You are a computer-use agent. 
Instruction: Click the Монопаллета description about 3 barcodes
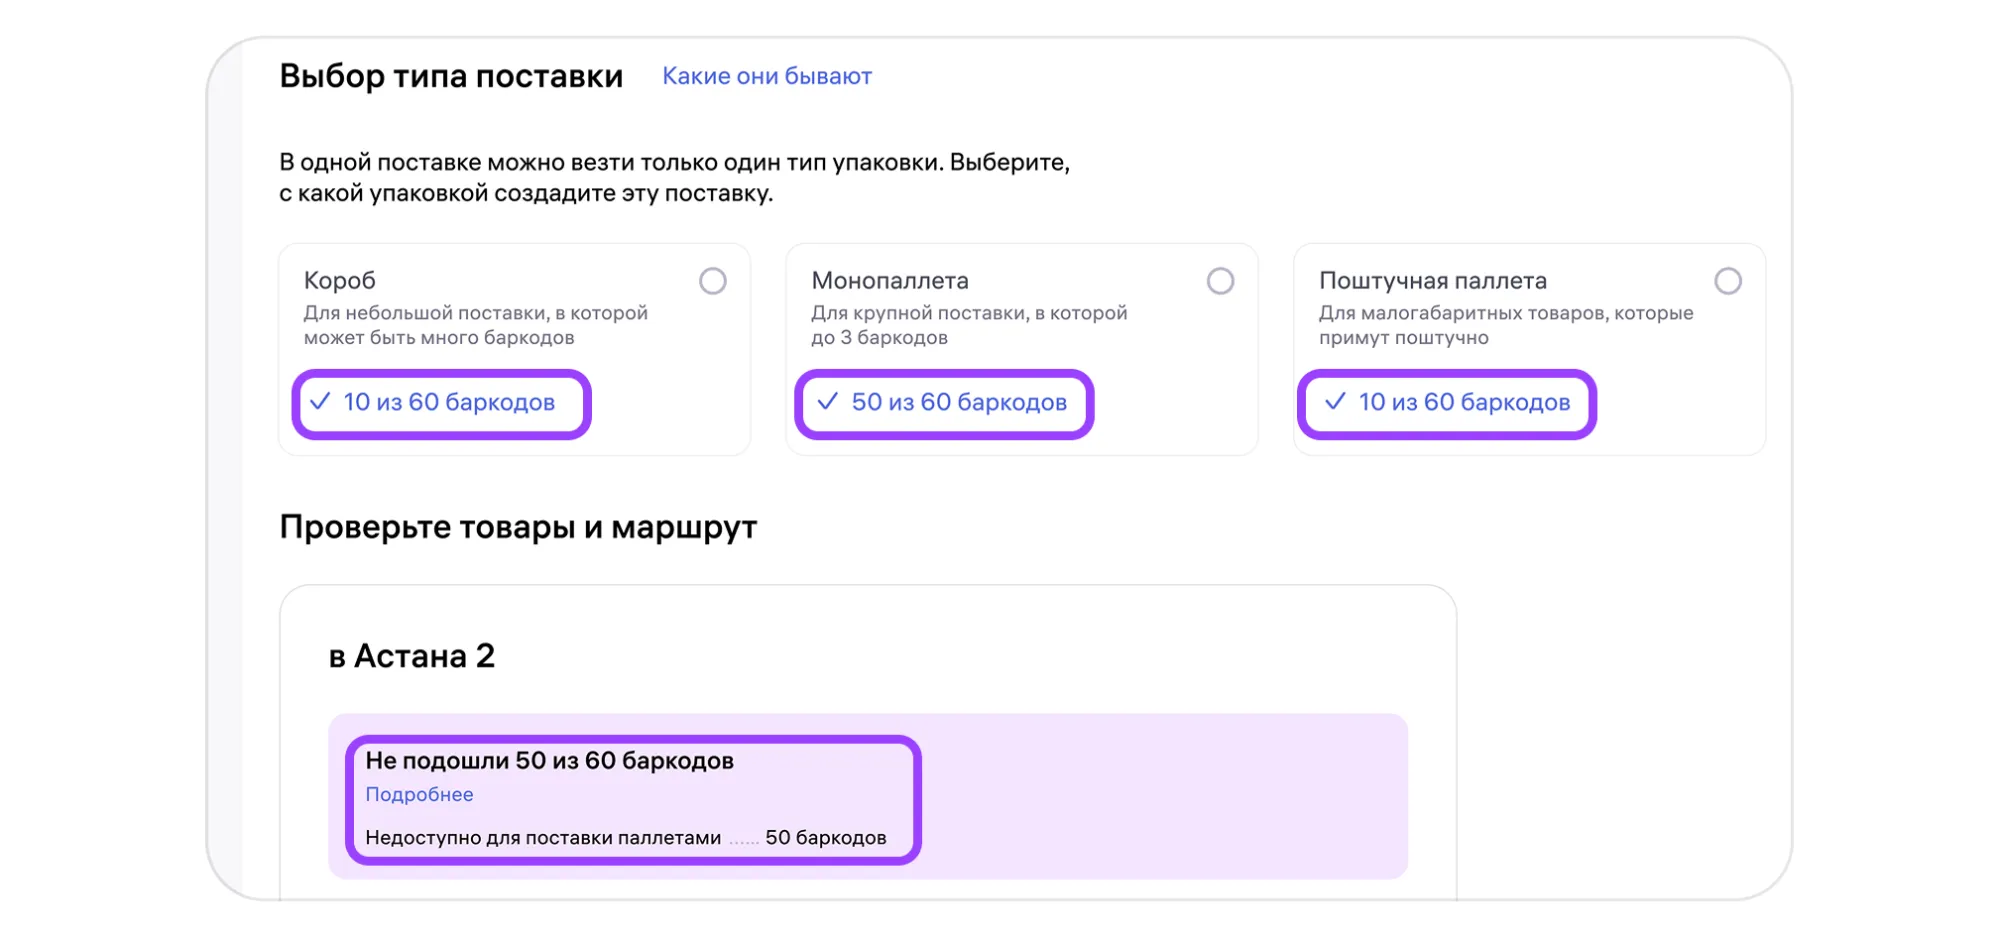(x=969, y=325)
